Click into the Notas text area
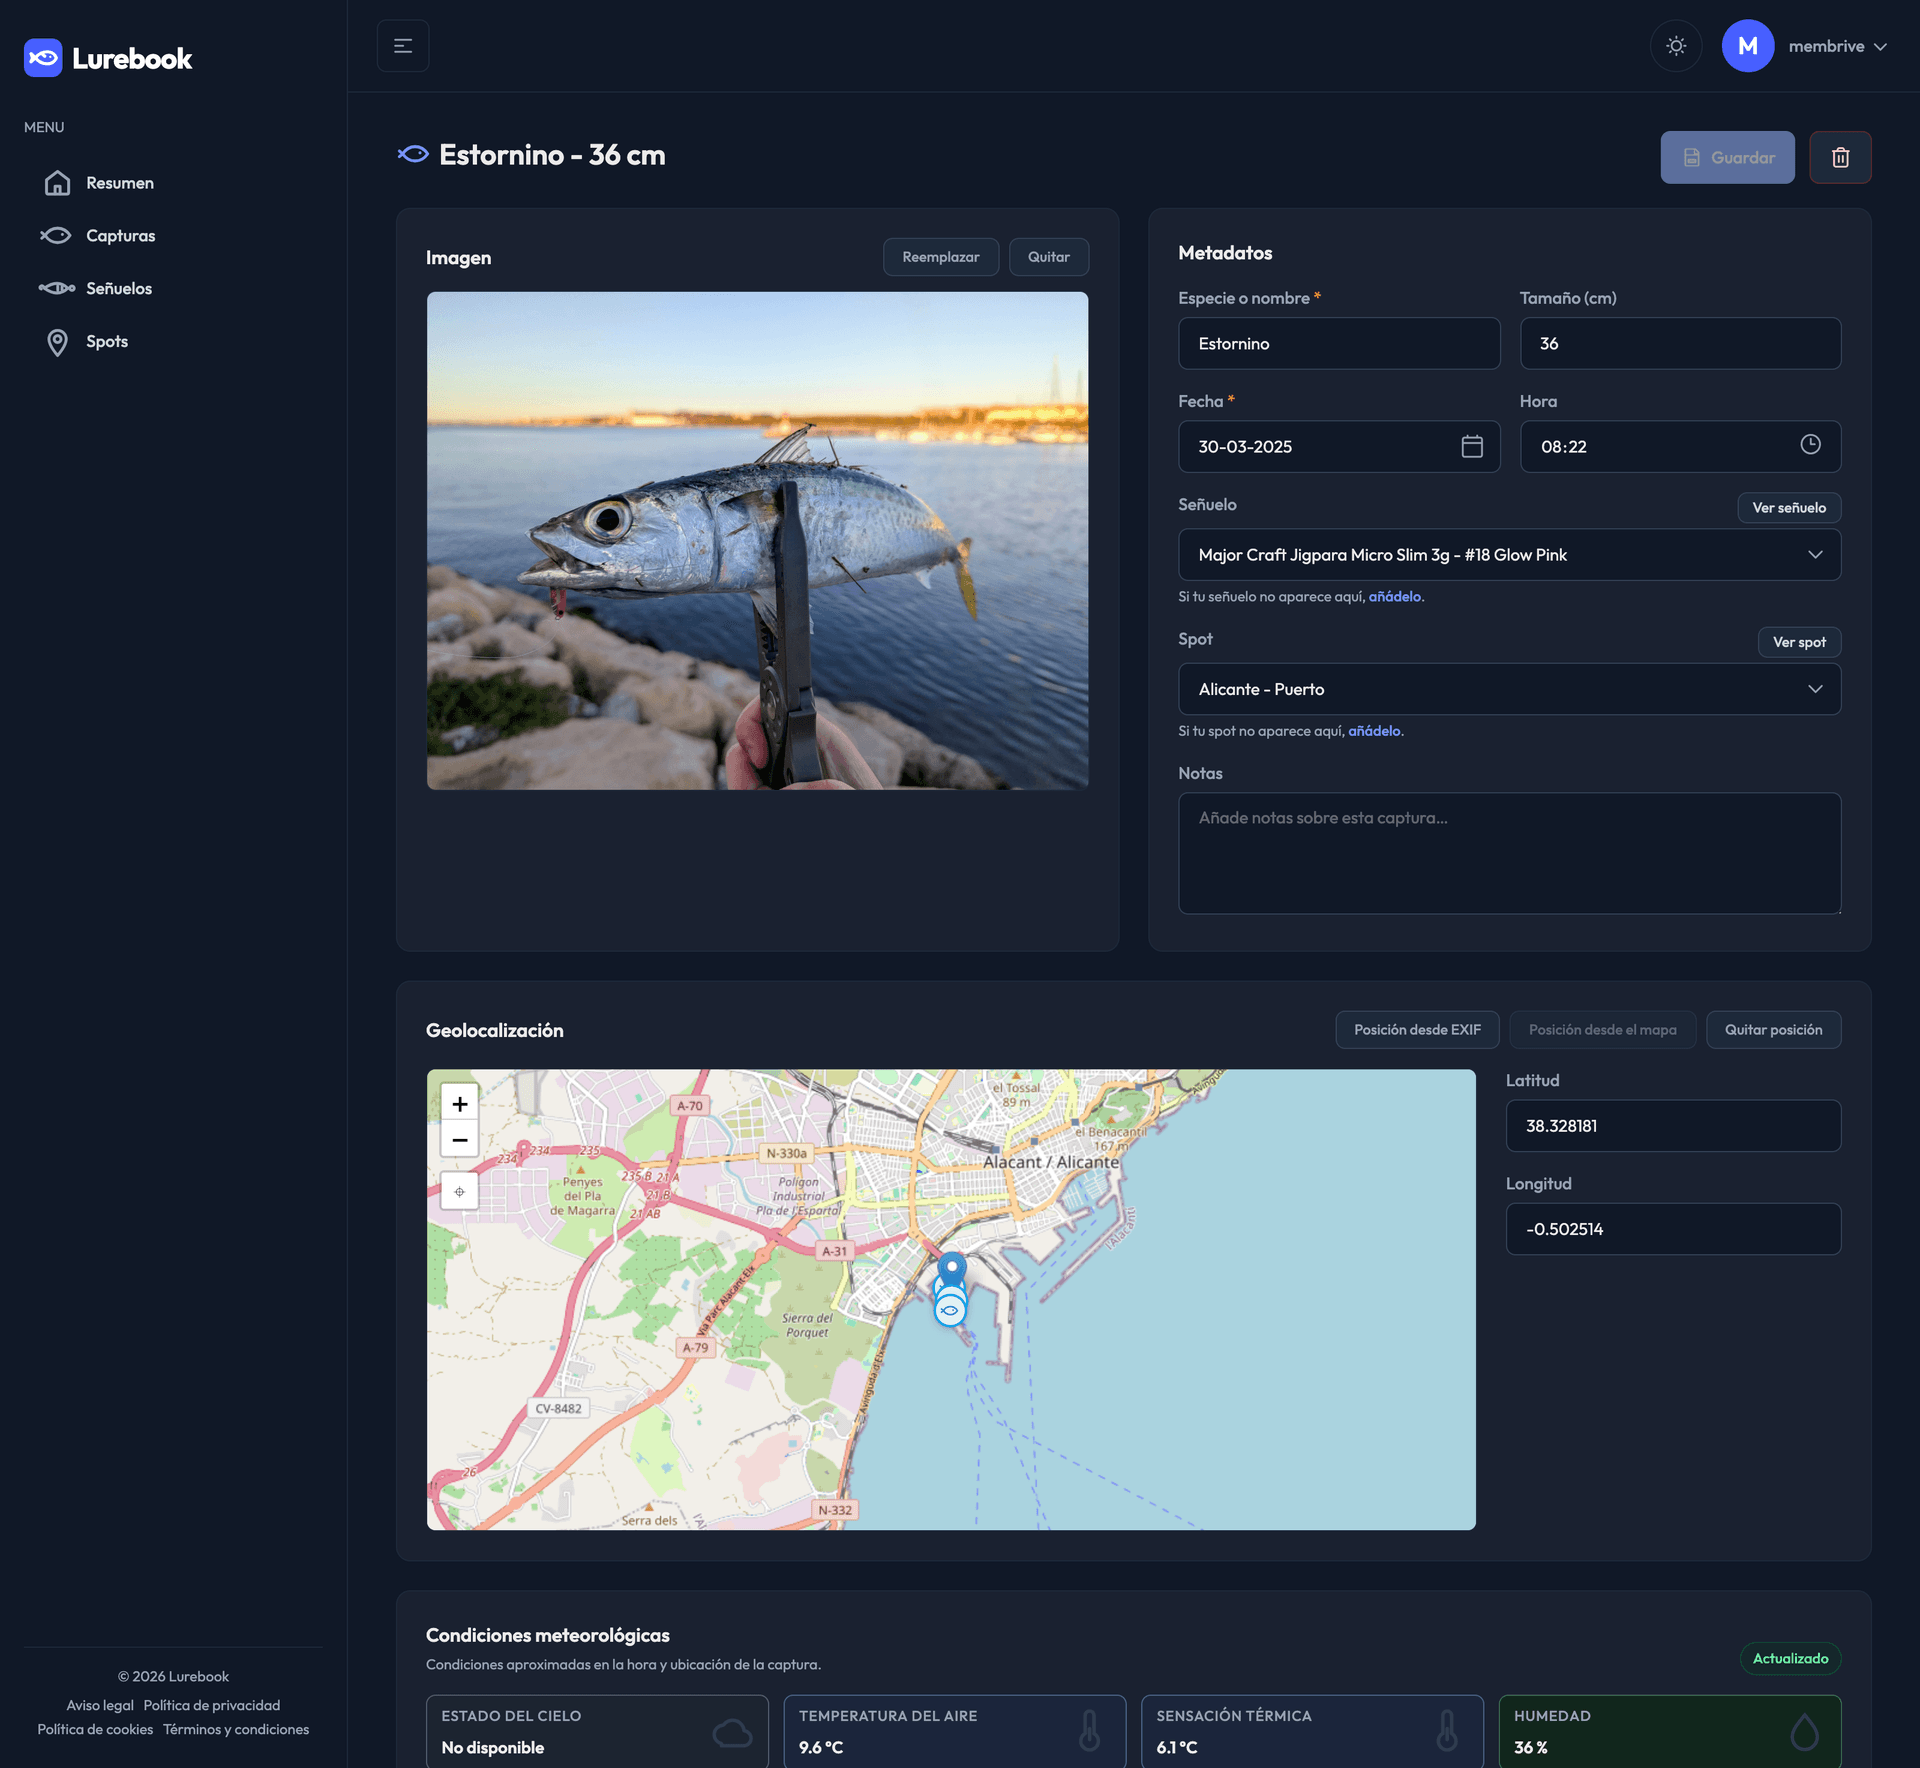Viewport: 1920px width, 1768px height. (1509, 853)
